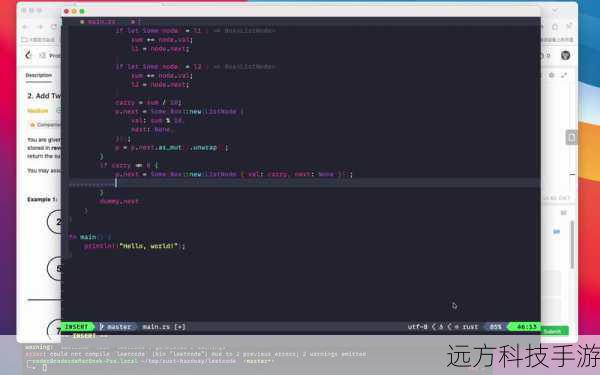Place cursor on 'carry = sum / 10;' line
The width and height of the screenshot is (600, 375).
pos(148,103)
